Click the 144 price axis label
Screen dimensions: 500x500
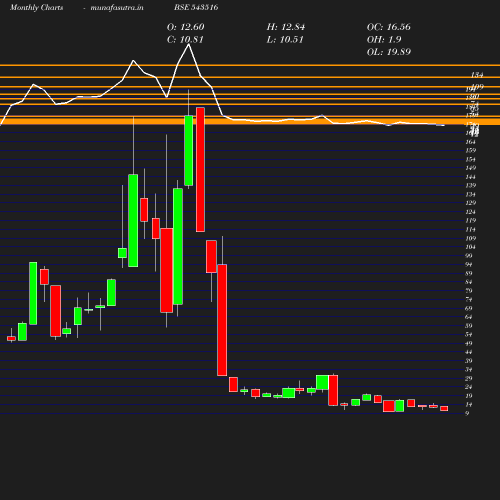pos(470,177)
